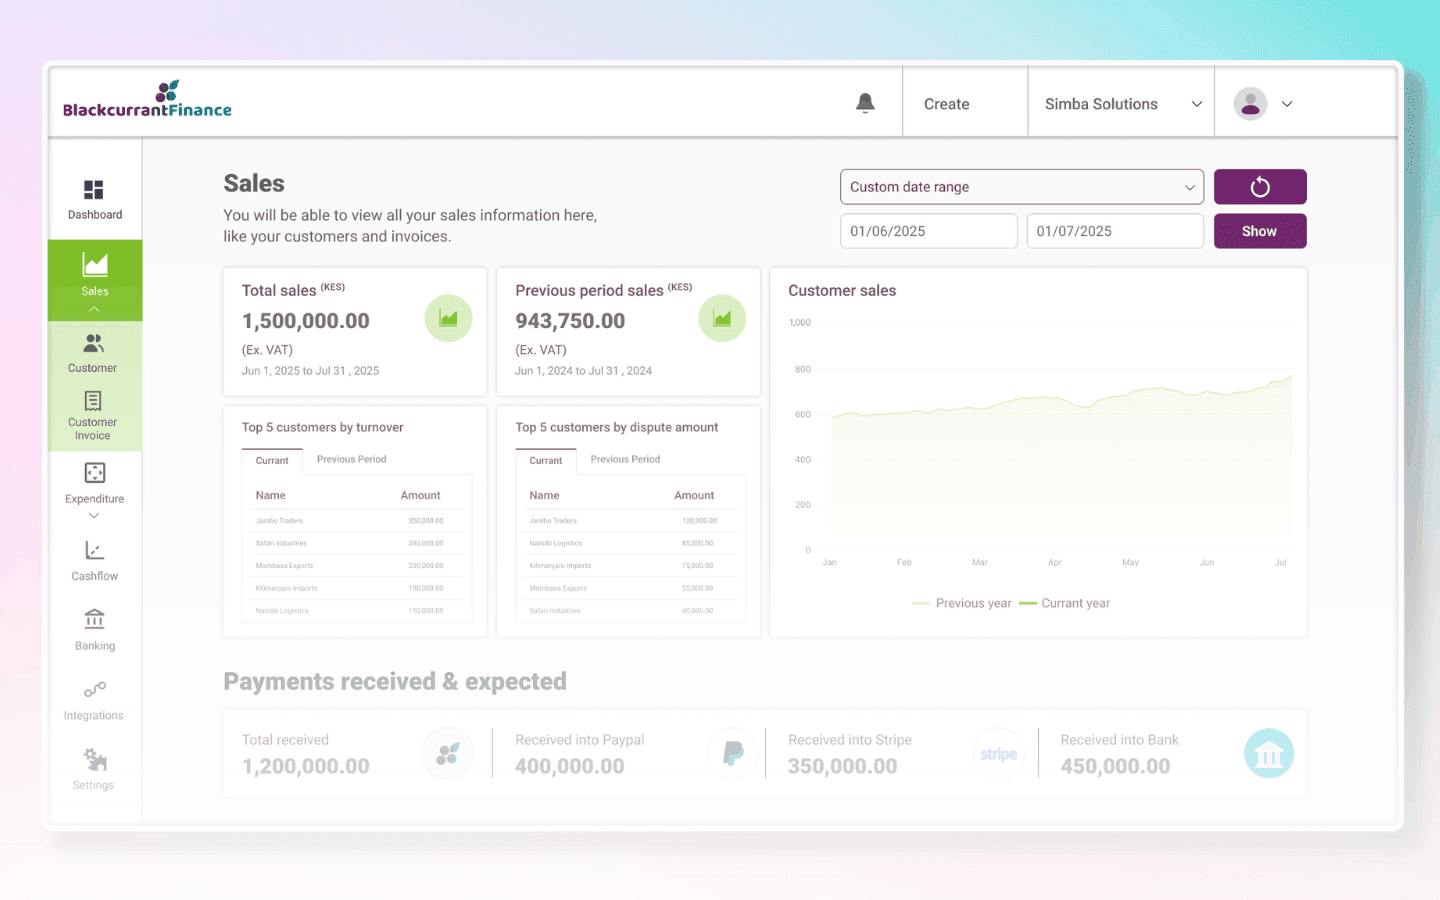Click the notifications bell icon
The image size is (1440, 900).
866,103
